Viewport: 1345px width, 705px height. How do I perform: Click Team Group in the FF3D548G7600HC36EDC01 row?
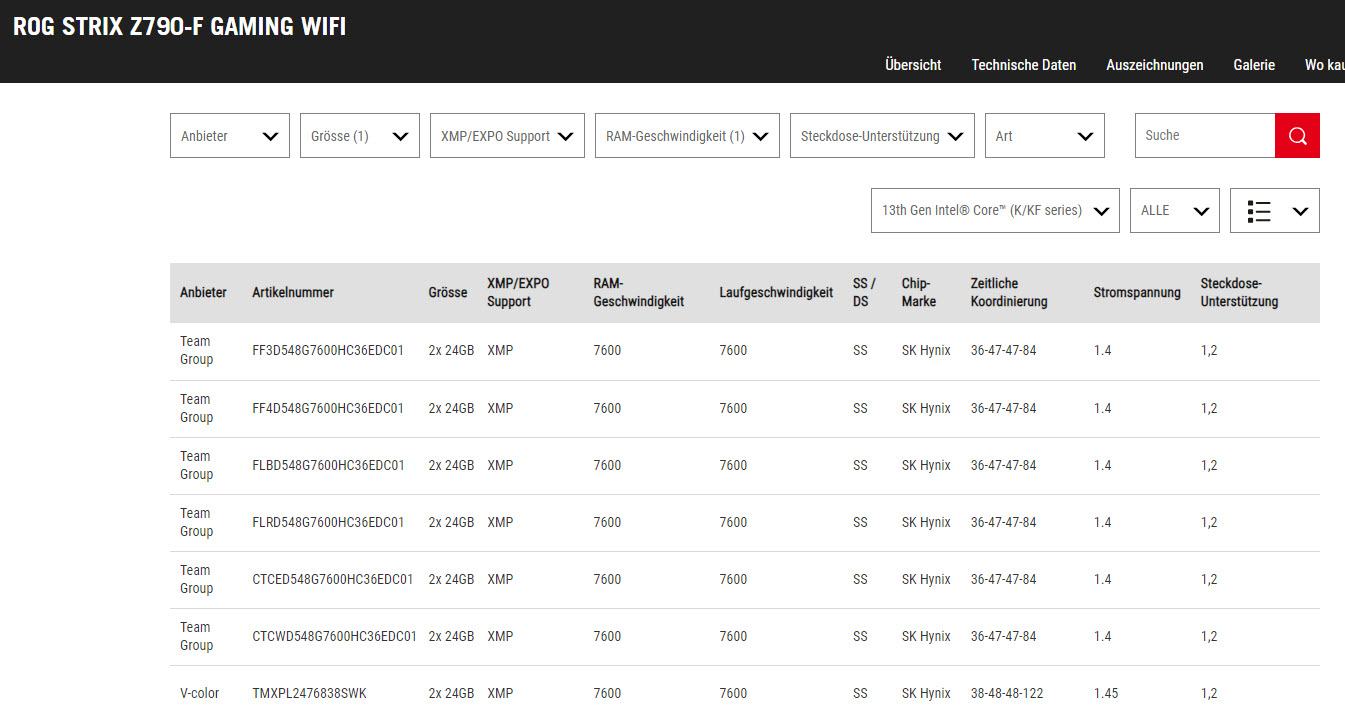(196, 351)
